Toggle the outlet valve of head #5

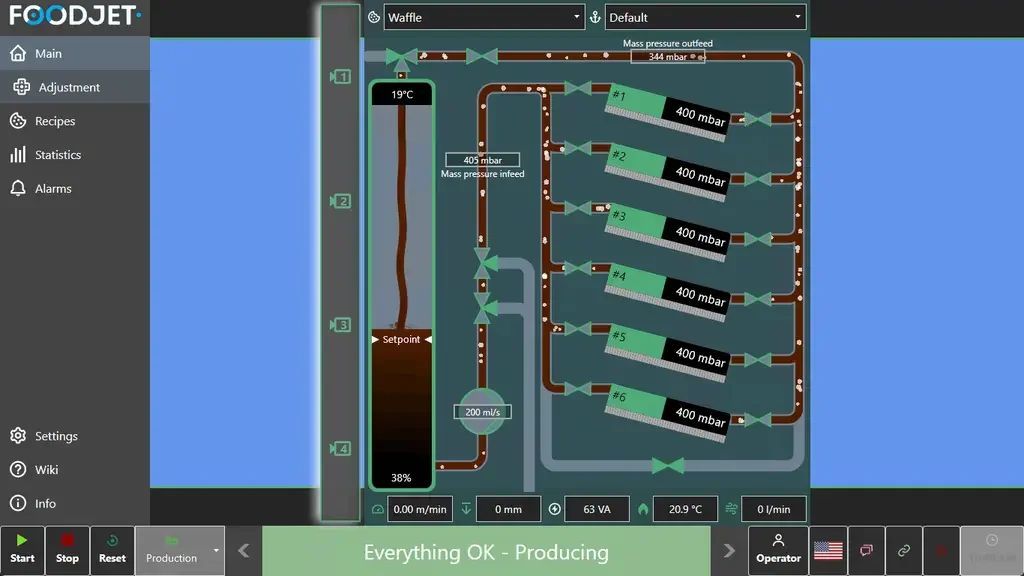tap(758, 359)
